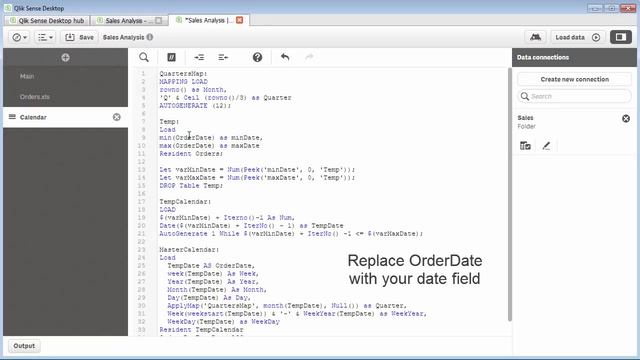
Task: Grab the Calendar section drag handle
Action: pos(12,117)
